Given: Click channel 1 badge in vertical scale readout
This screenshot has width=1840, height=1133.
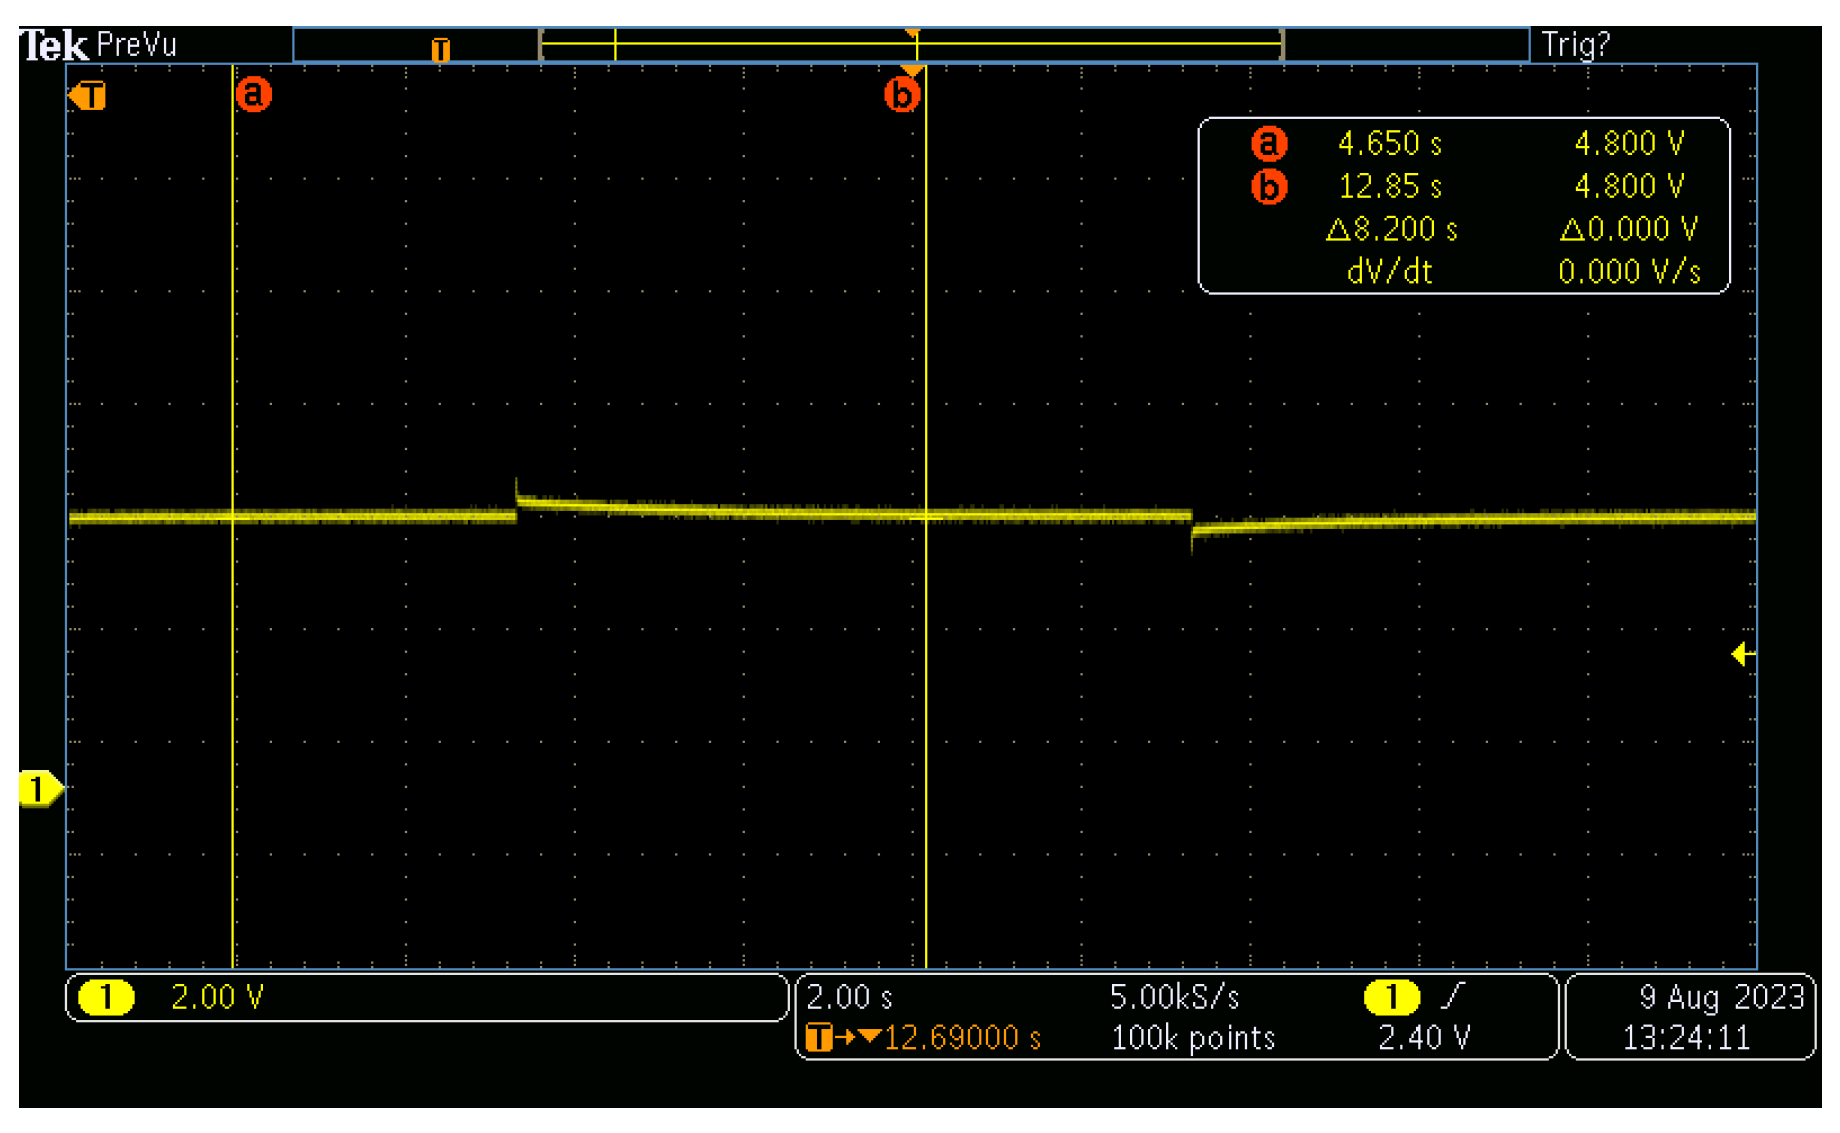Looking at the screenshot, I should click(x=106, y=997).
